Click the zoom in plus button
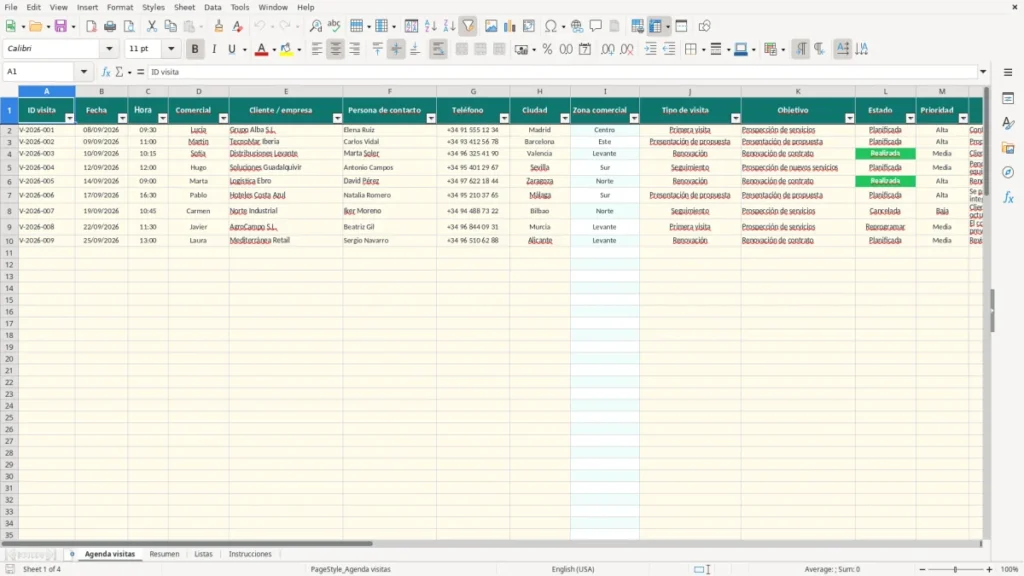Image resolution: width=1024 pixels, height=576 pixels. (989, 569)
